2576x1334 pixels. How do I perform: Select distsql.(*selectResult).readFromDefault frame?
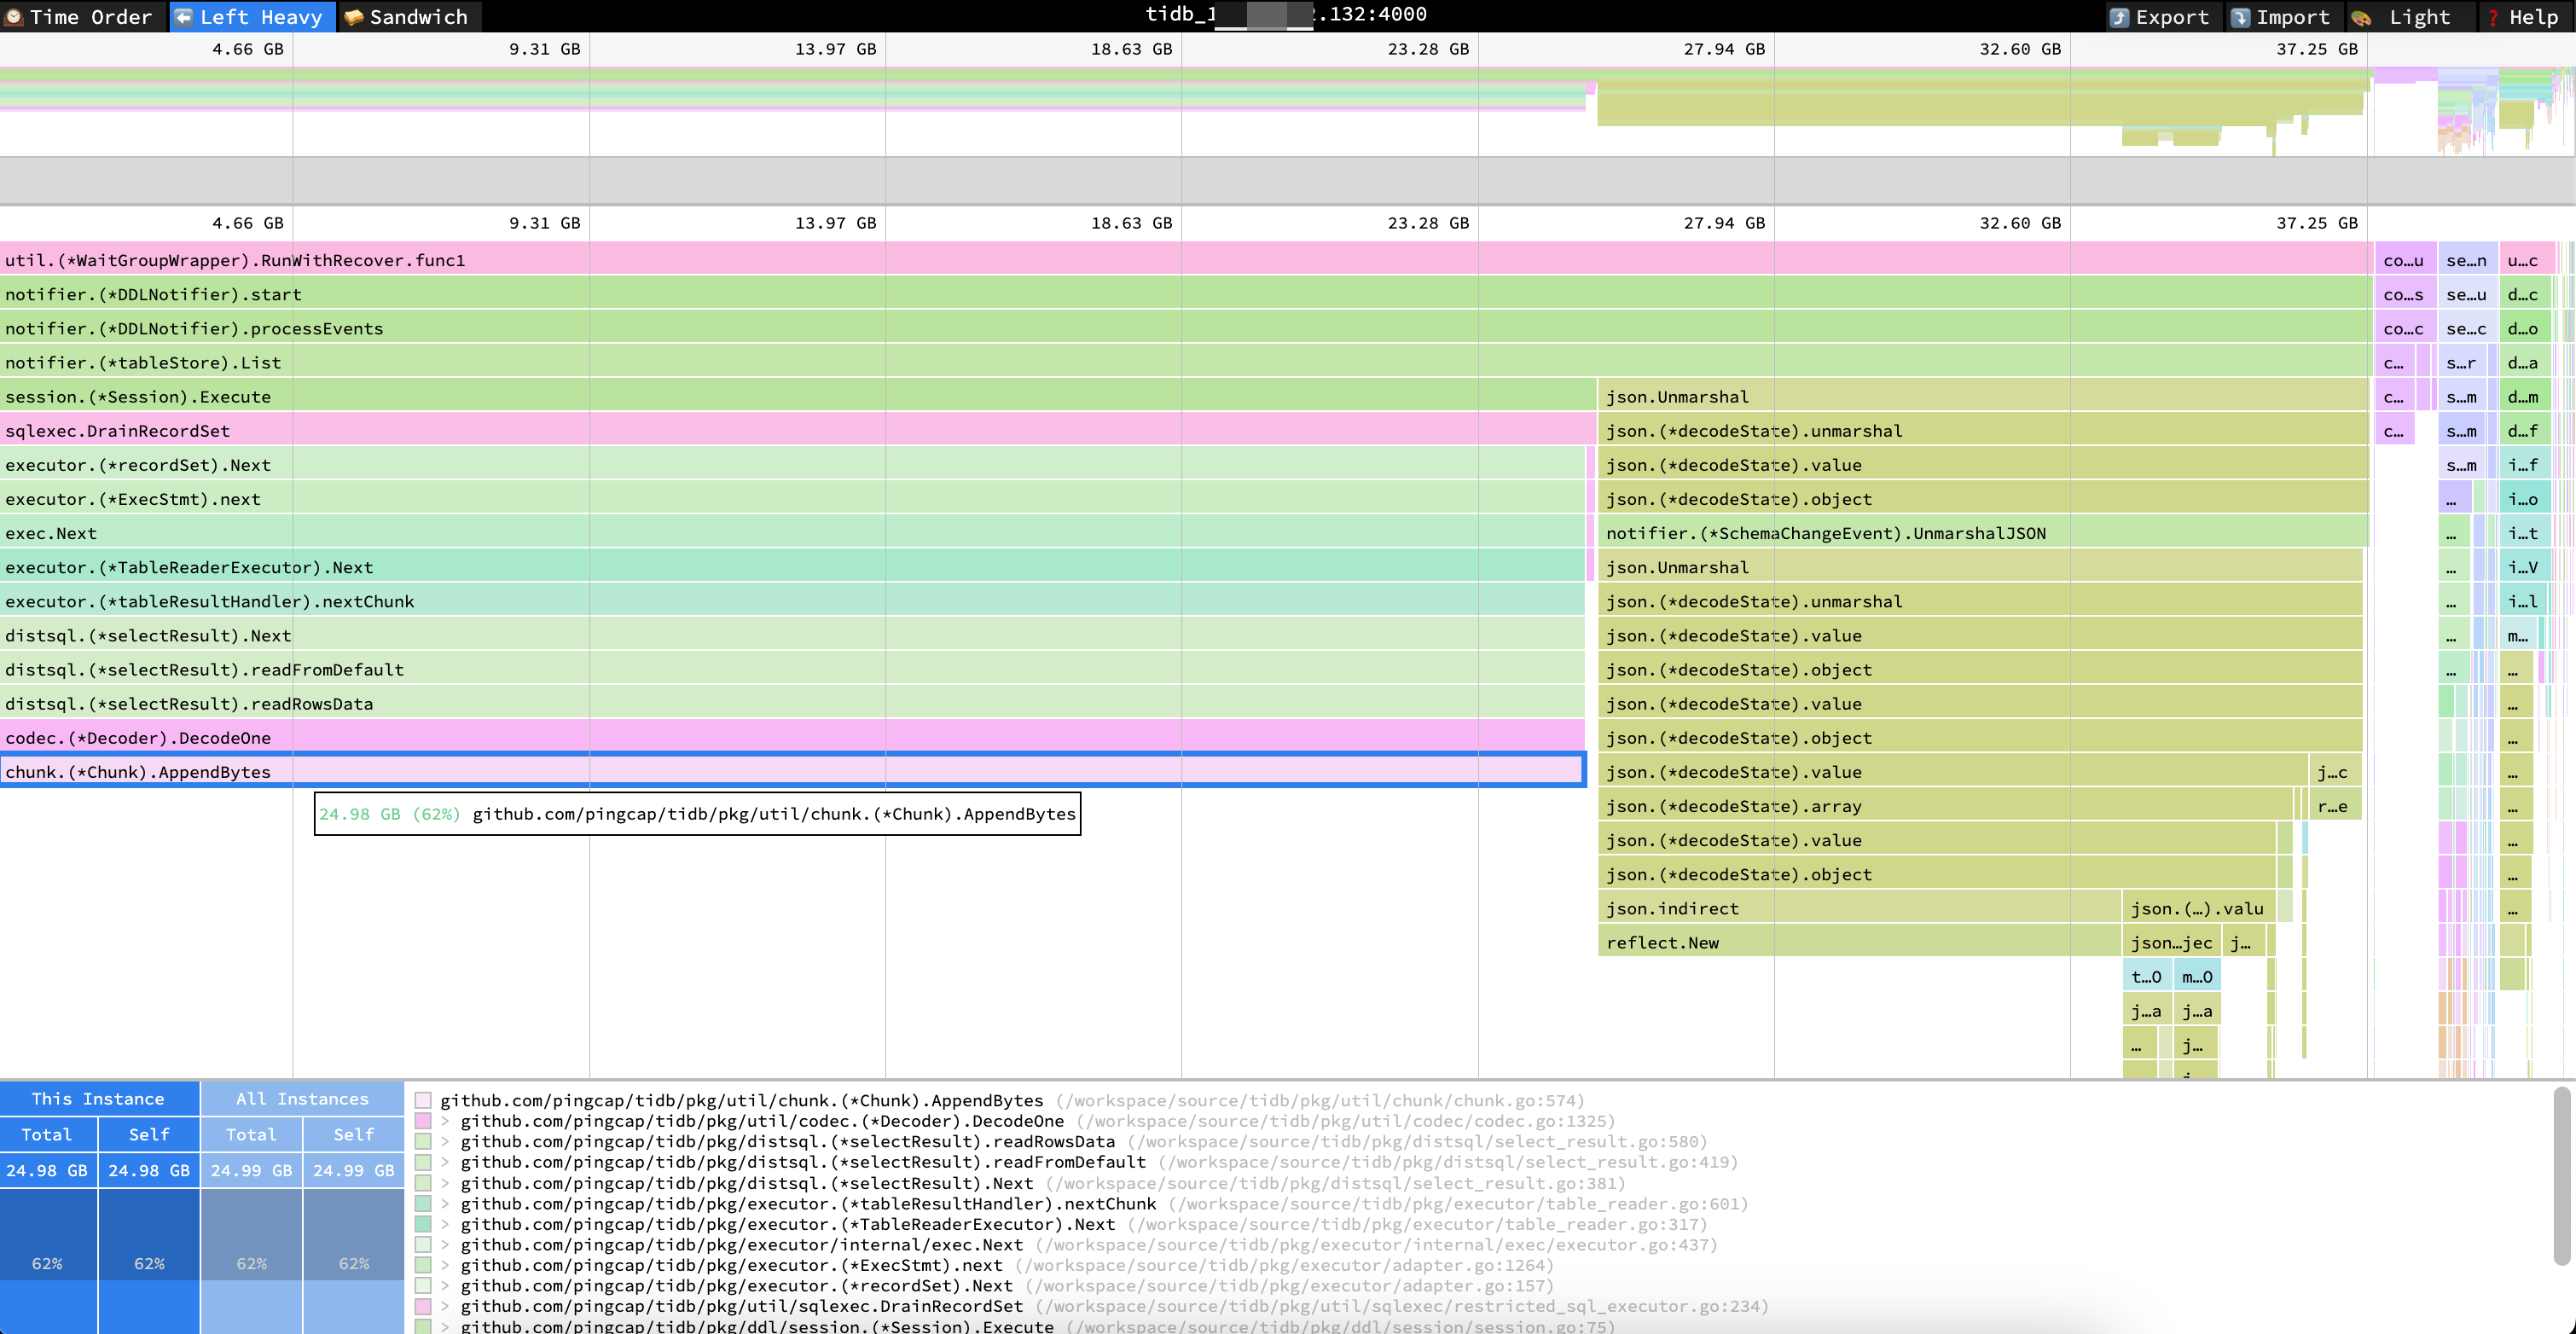click(792, 668)
